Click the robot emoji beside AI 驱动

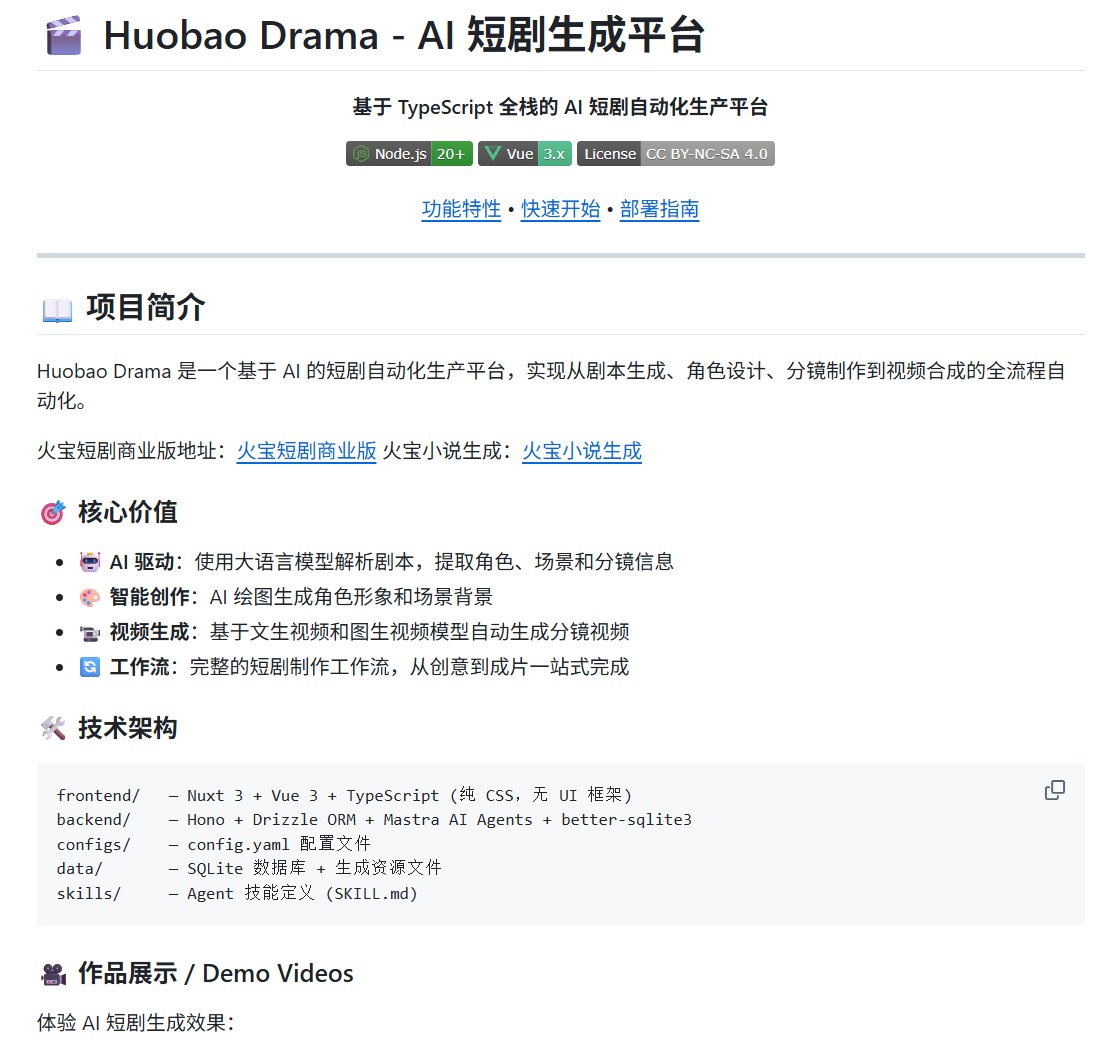click(x=90, y=561)
